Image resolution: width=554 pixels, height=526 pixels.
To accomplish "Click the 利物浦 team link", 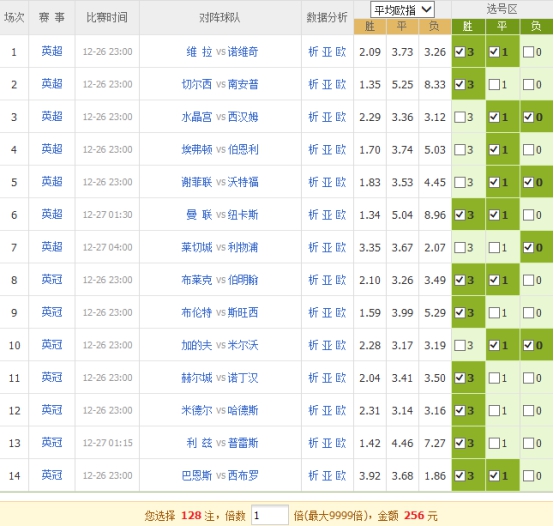I will pos(243,247).
